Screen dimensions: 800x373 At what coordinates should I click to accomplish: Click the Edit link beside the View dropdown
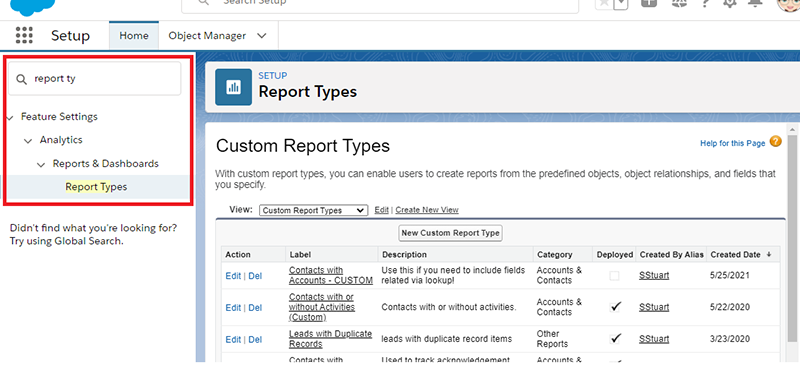click(381, 210)
